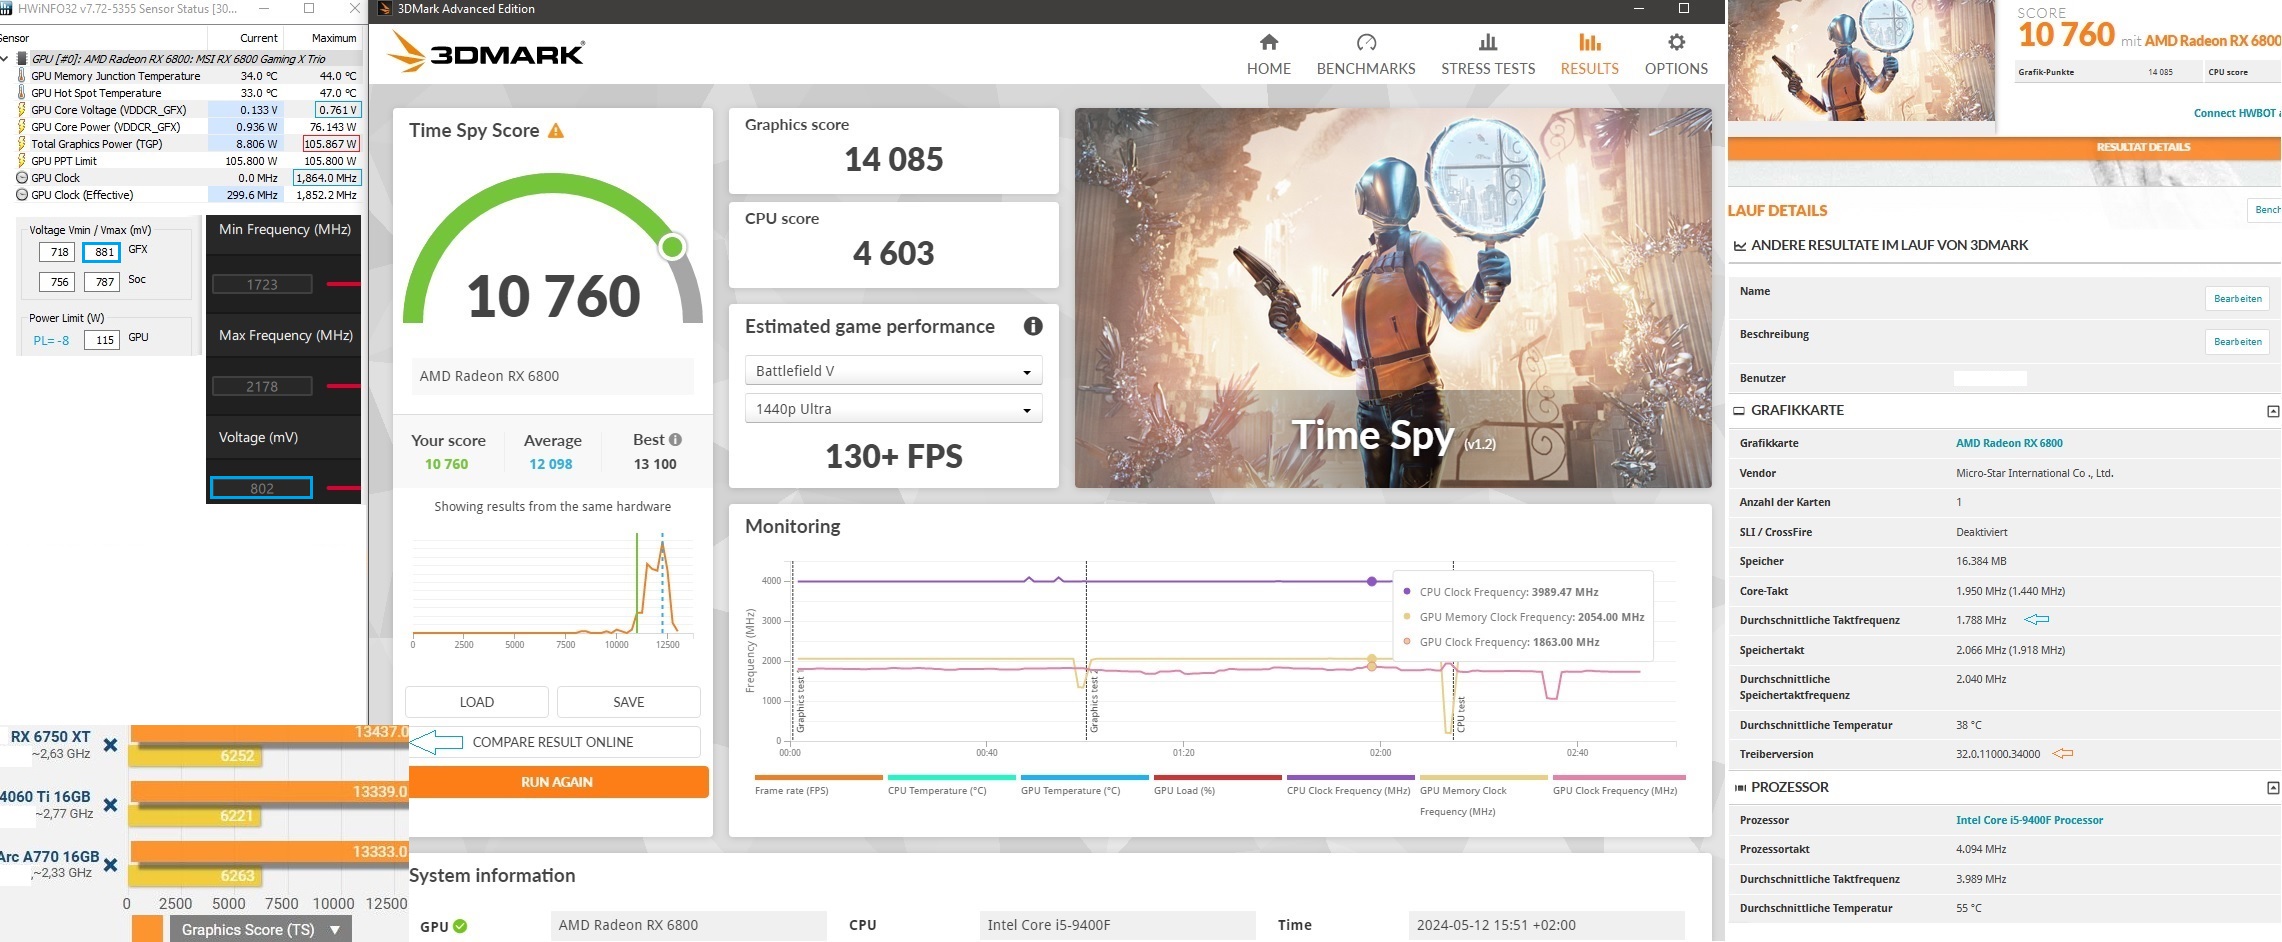The image size is (2282, 942).
Task: Click the Time Spy benchmark artwork thumbnail
Action: click(1393, 298)
